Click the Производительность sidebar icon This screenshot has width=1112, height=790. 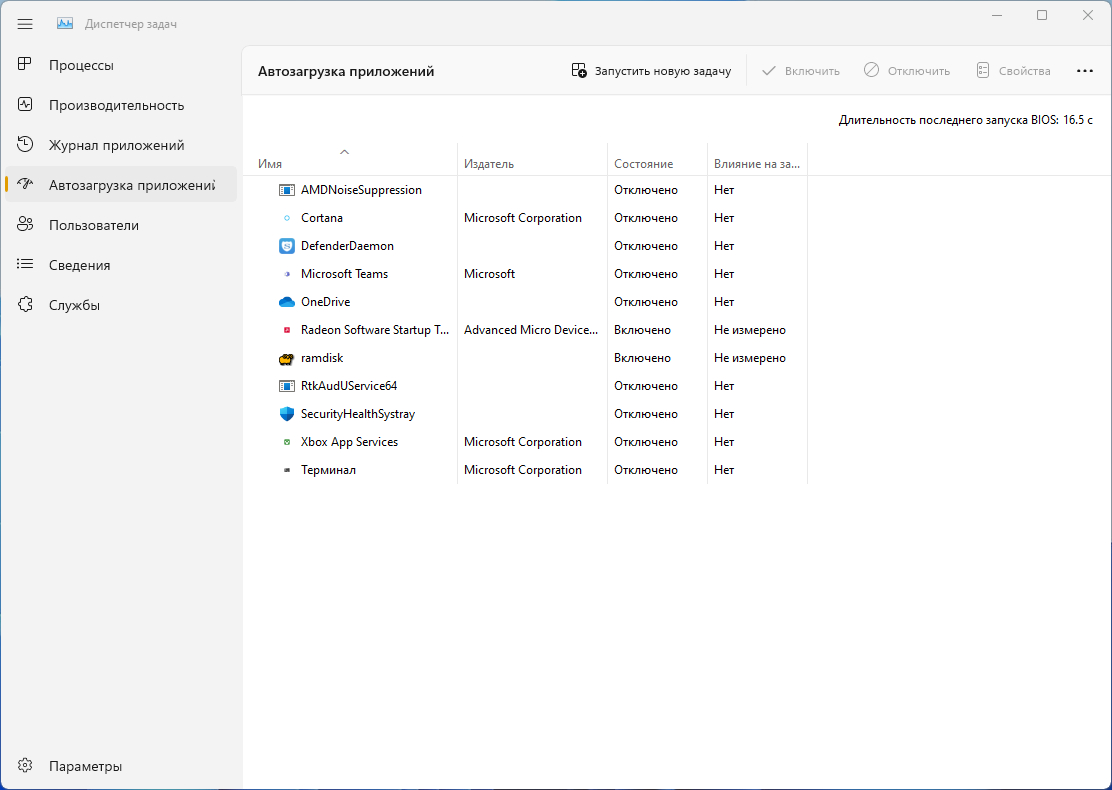click(25, 105)
